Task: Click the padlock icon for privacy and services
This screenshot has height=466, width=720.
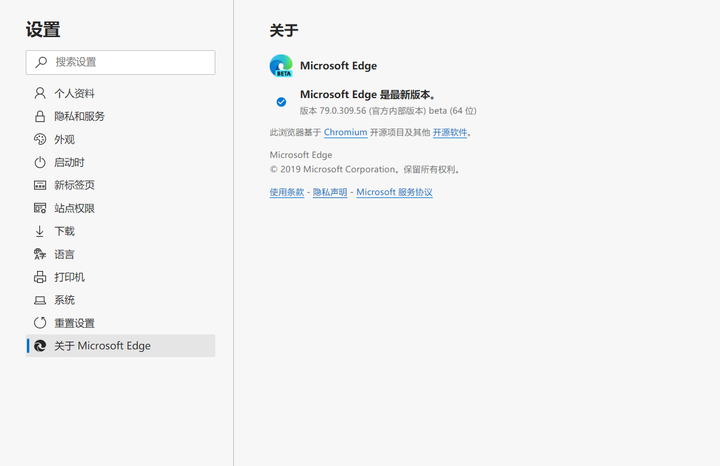Action: (x=40, y=116)
